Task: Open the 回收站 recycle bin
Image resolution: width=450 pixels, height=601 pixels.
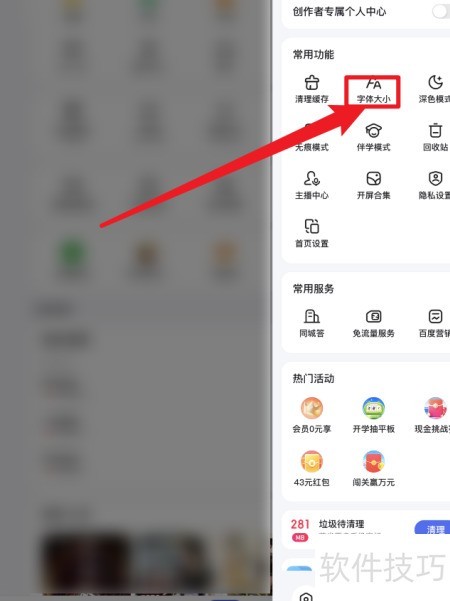Action: tap(435, 138)
